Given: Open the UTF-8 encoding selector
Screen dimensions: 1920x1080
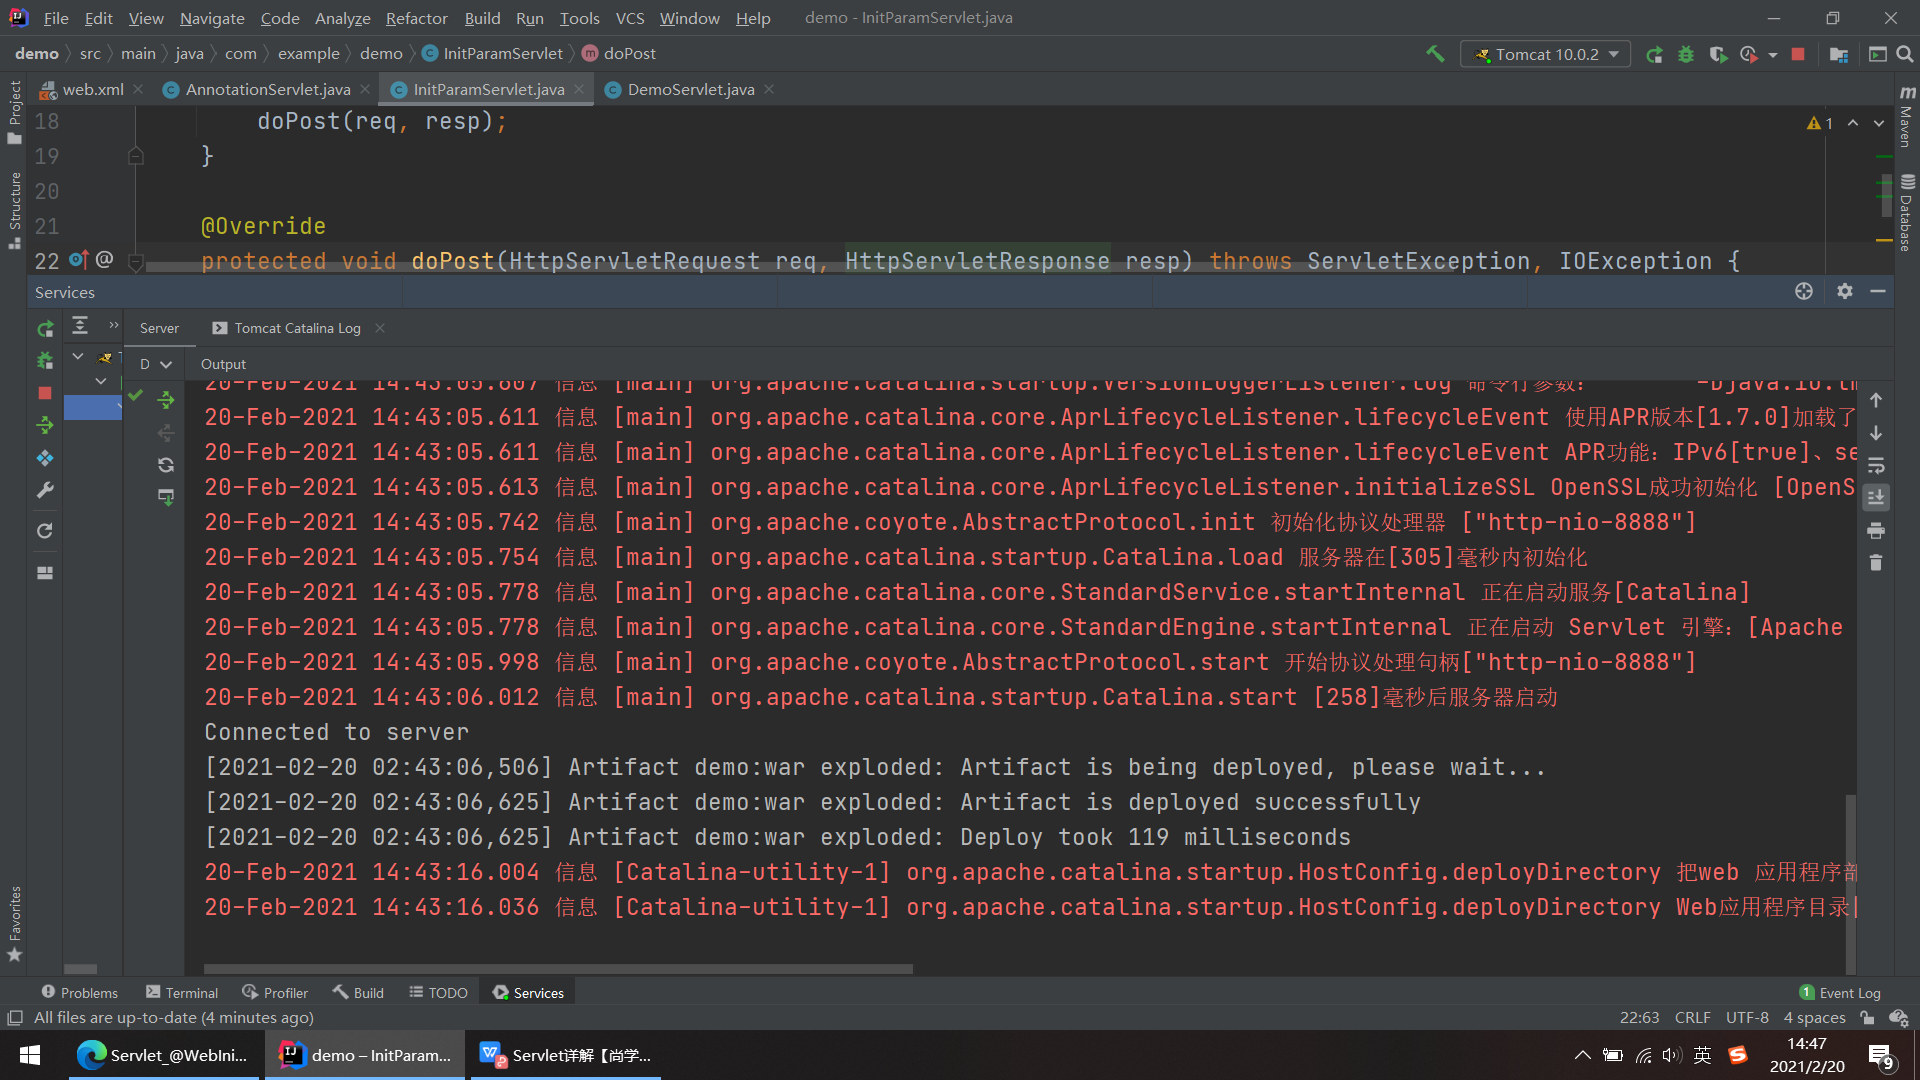Looking at the screenshot, I should (x=1747, y=1018).
